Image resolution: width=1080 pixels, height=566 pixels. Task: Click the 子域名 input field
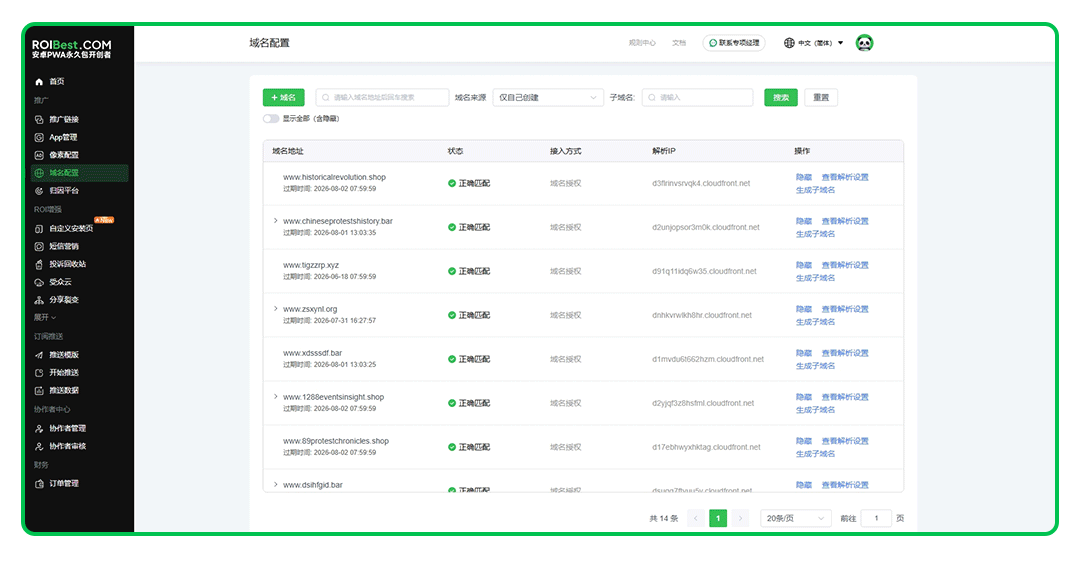[x=698, y=98]
